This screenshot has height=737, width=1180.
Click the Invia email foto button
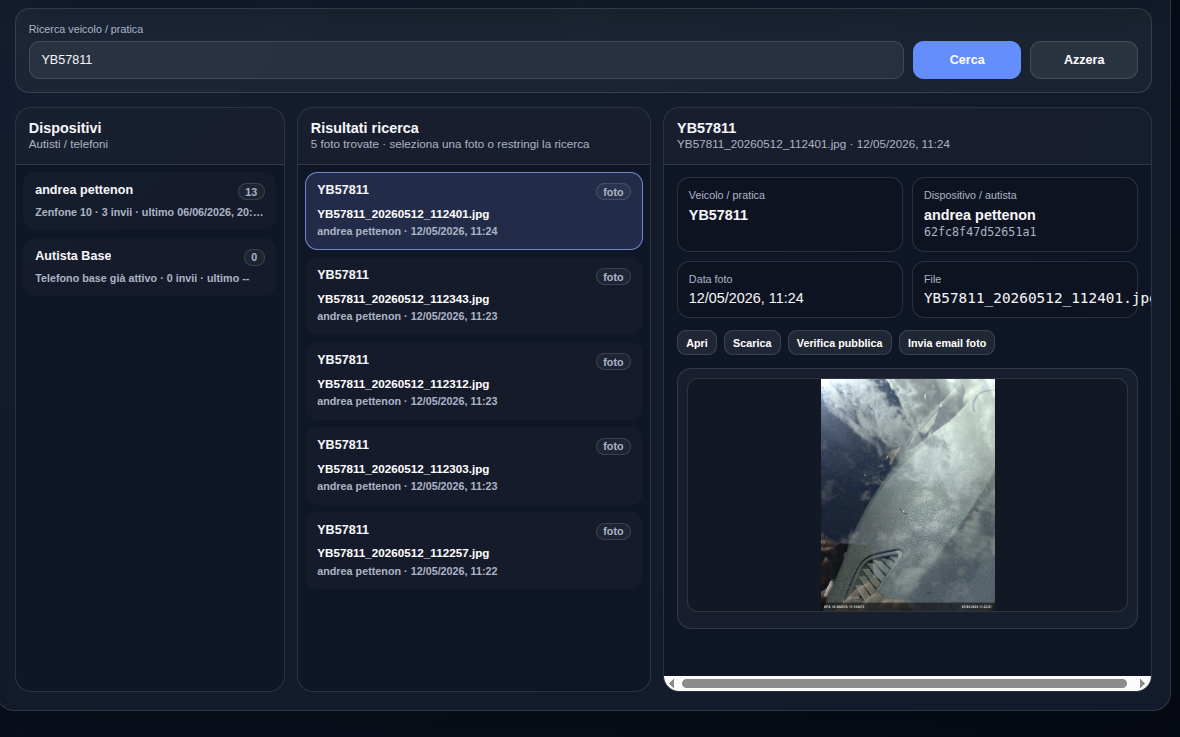point(947,343)
